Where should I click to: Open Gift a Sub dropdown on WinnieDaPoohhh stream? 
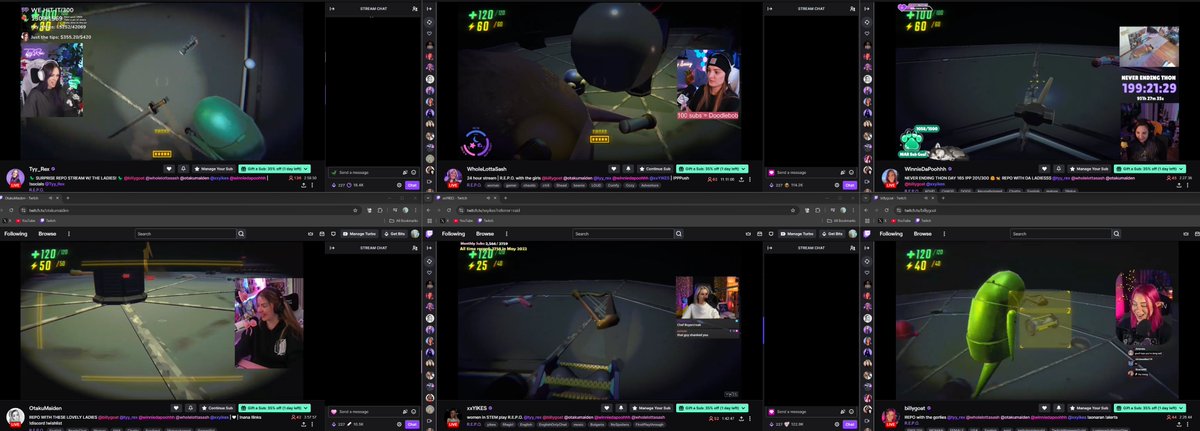1149,169
